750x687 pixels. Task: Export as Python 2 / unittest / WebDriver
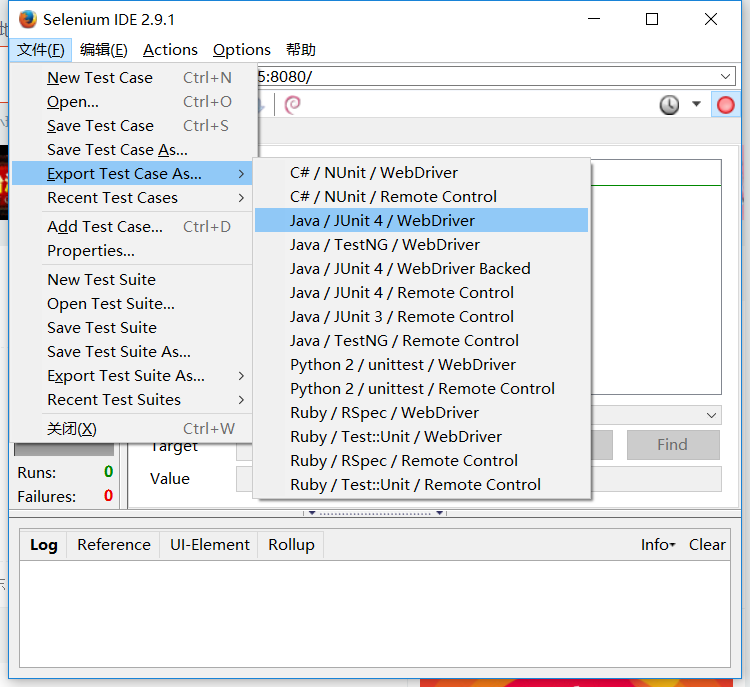[x=421, y=365]
